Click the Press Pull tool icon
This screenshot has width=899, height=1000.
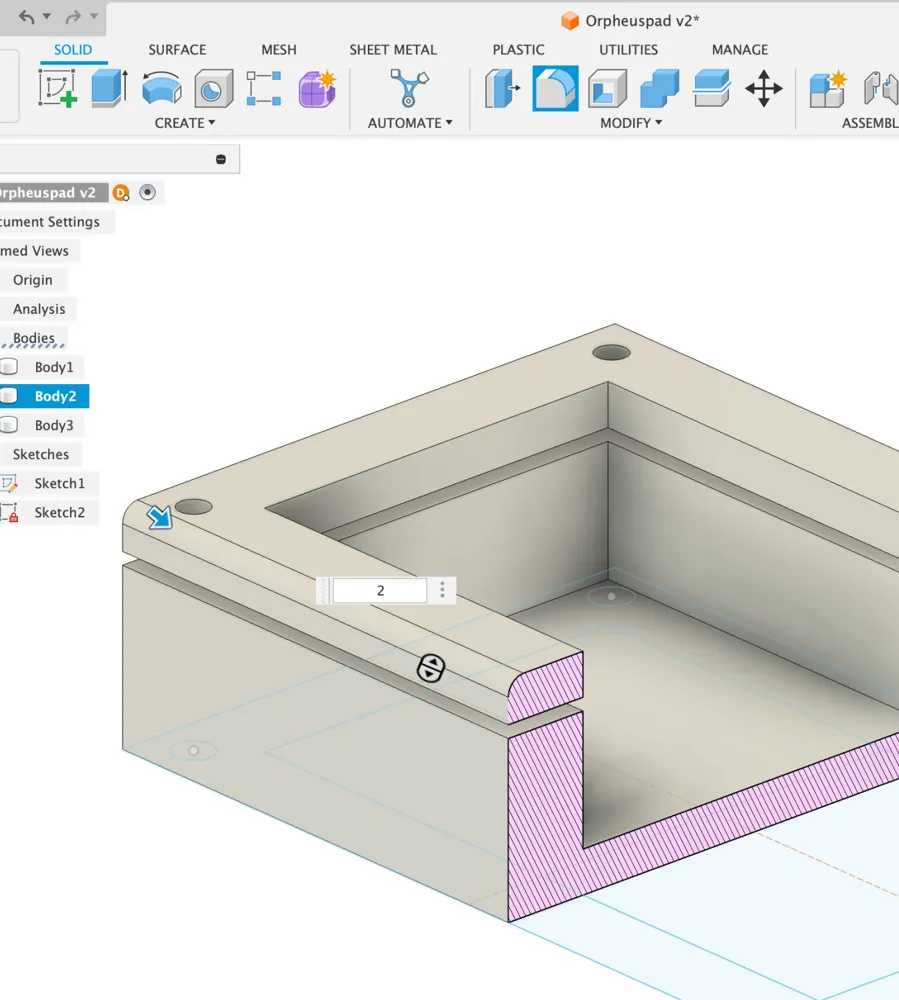(x=503, y=88)
